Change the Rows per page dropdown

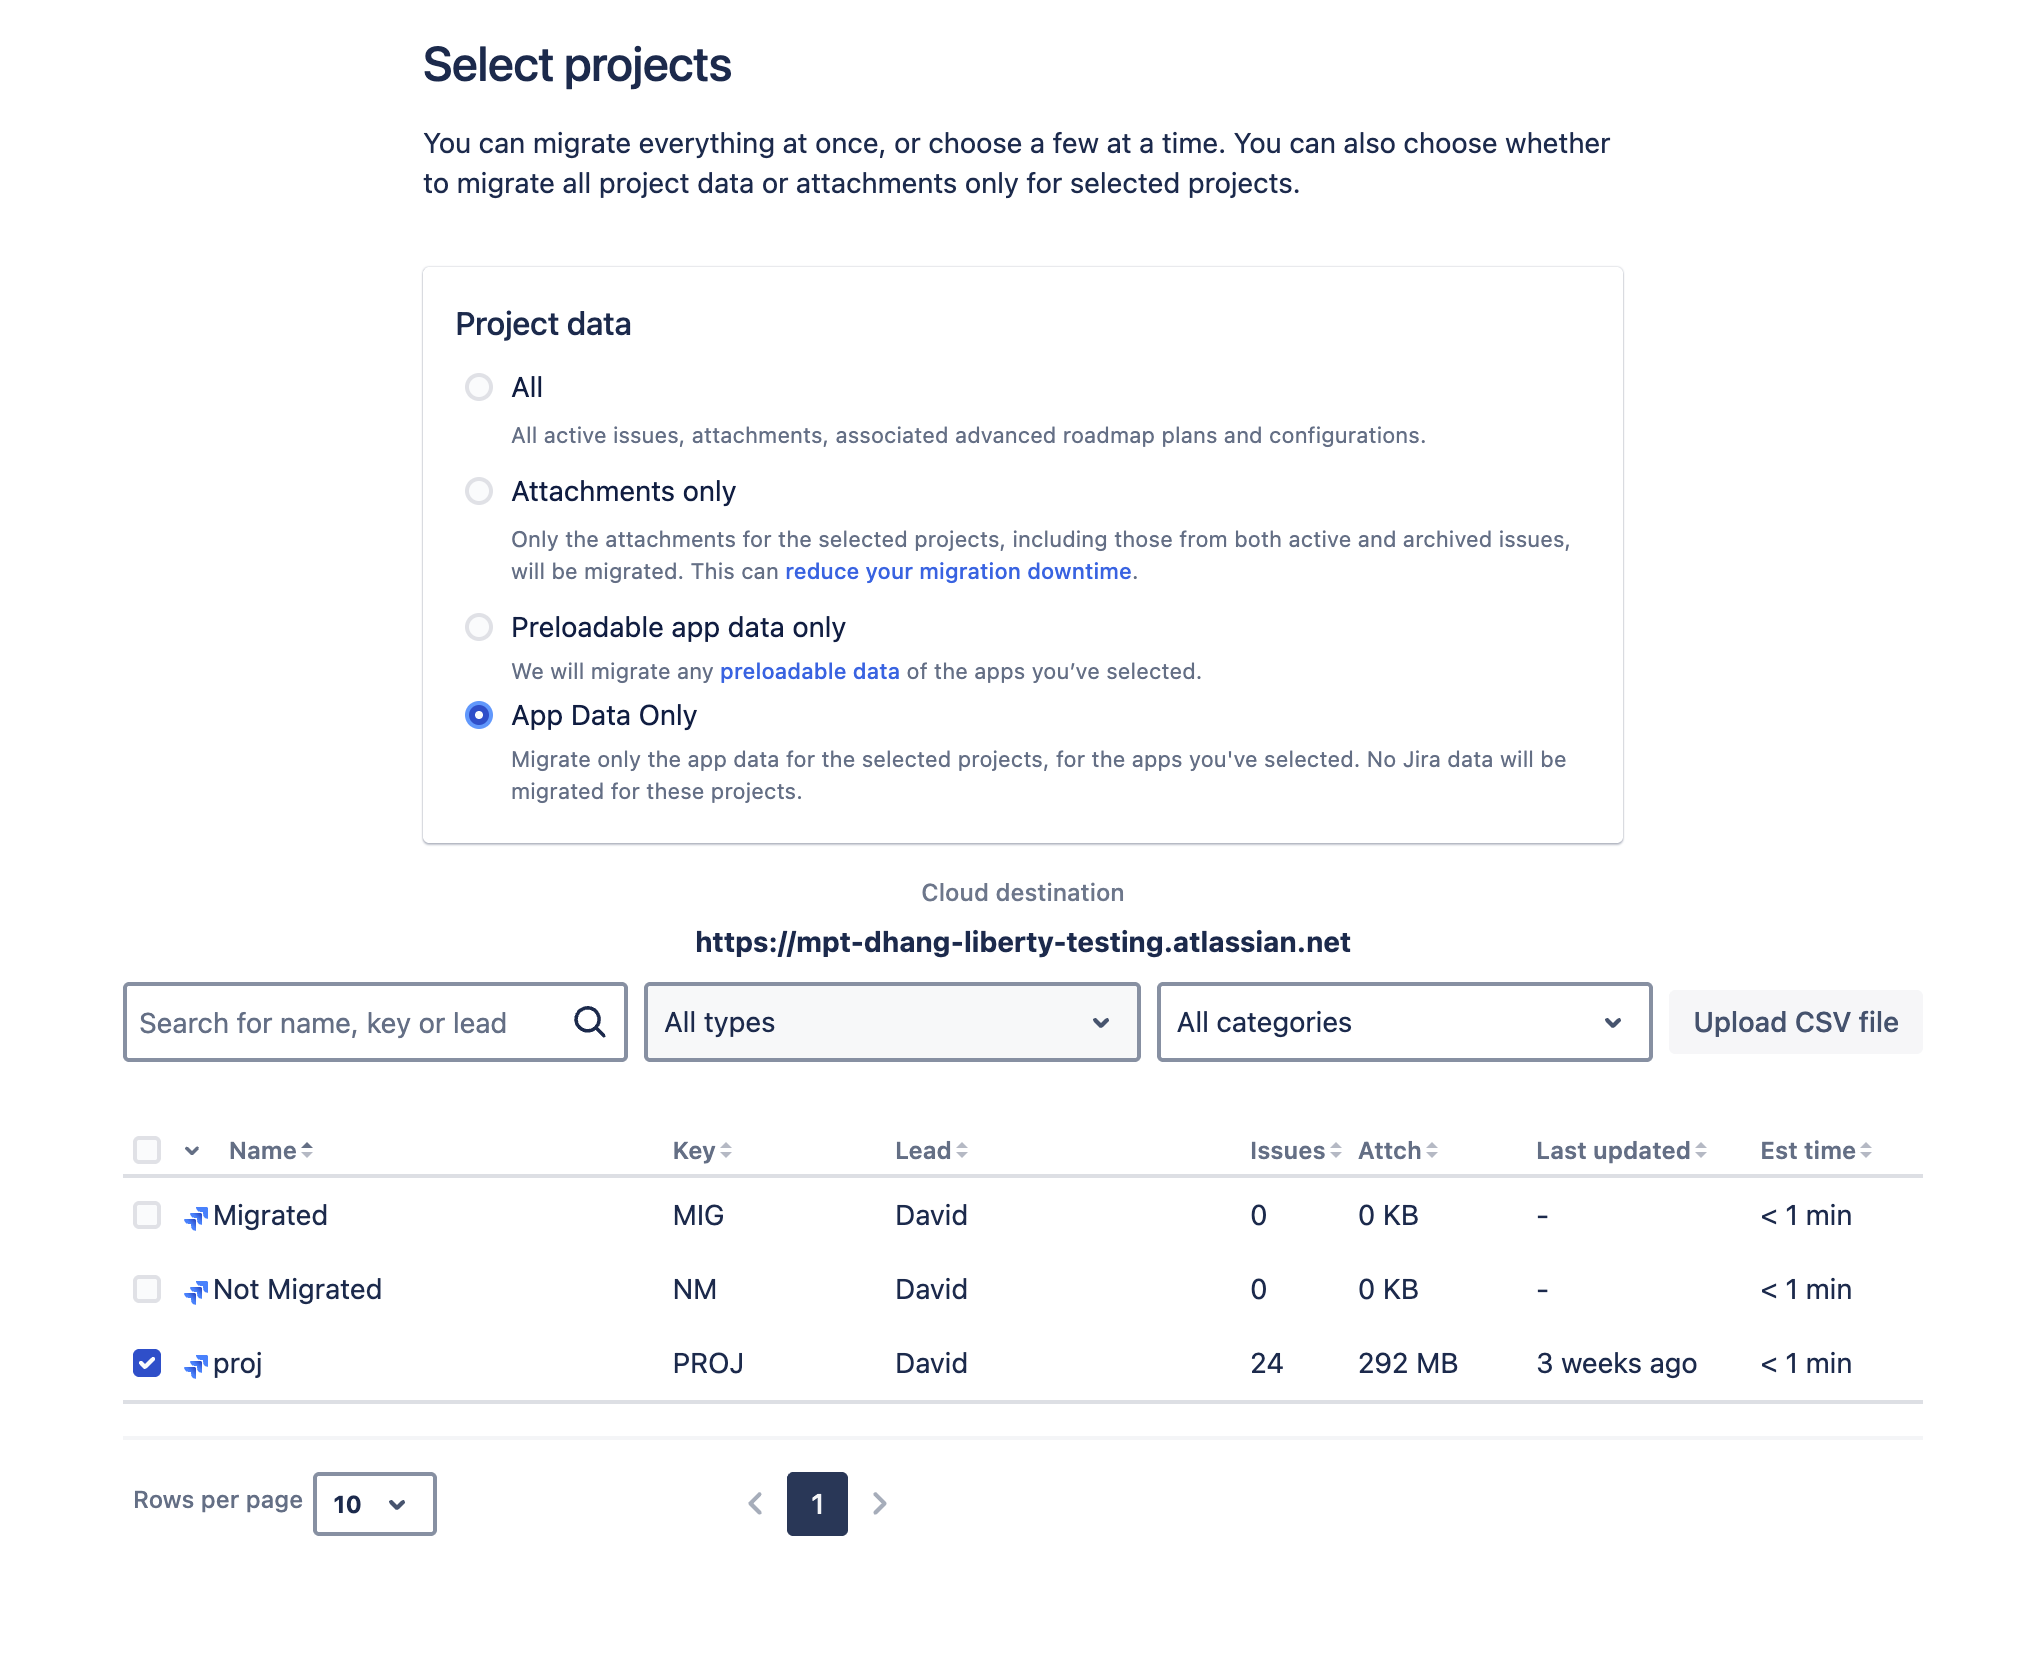tap(373, 1503)
